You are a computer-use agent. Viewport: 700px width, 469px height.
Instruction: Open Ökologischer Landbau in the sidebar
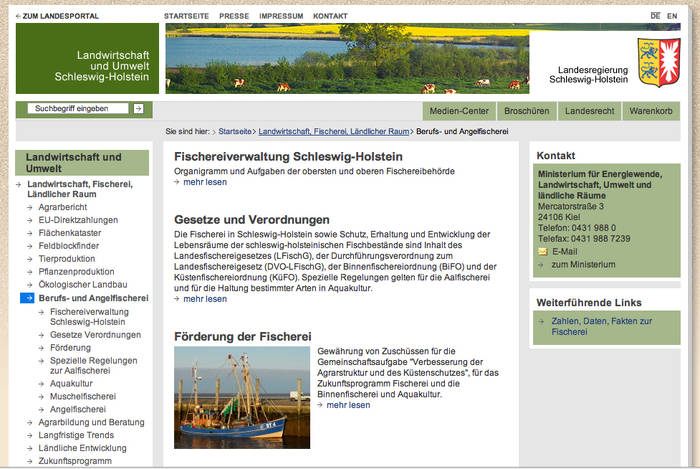pos(82,285)
